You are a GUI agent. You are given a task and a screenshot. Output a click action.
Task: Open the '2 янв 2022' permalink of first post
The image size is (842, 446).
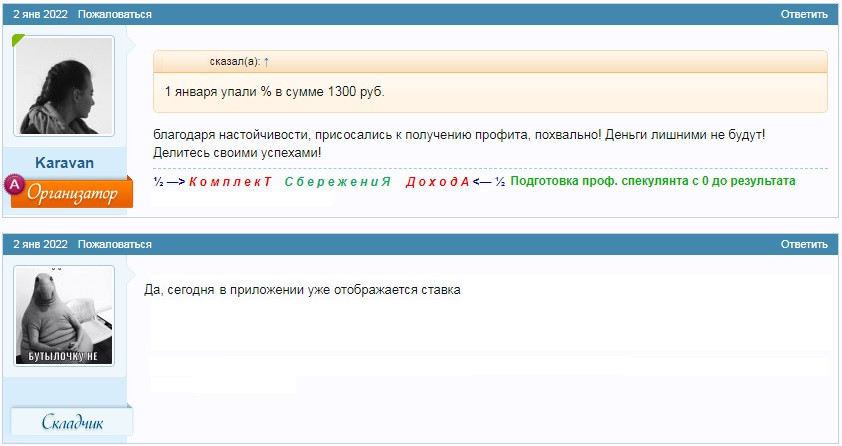(x=40, y=14)
